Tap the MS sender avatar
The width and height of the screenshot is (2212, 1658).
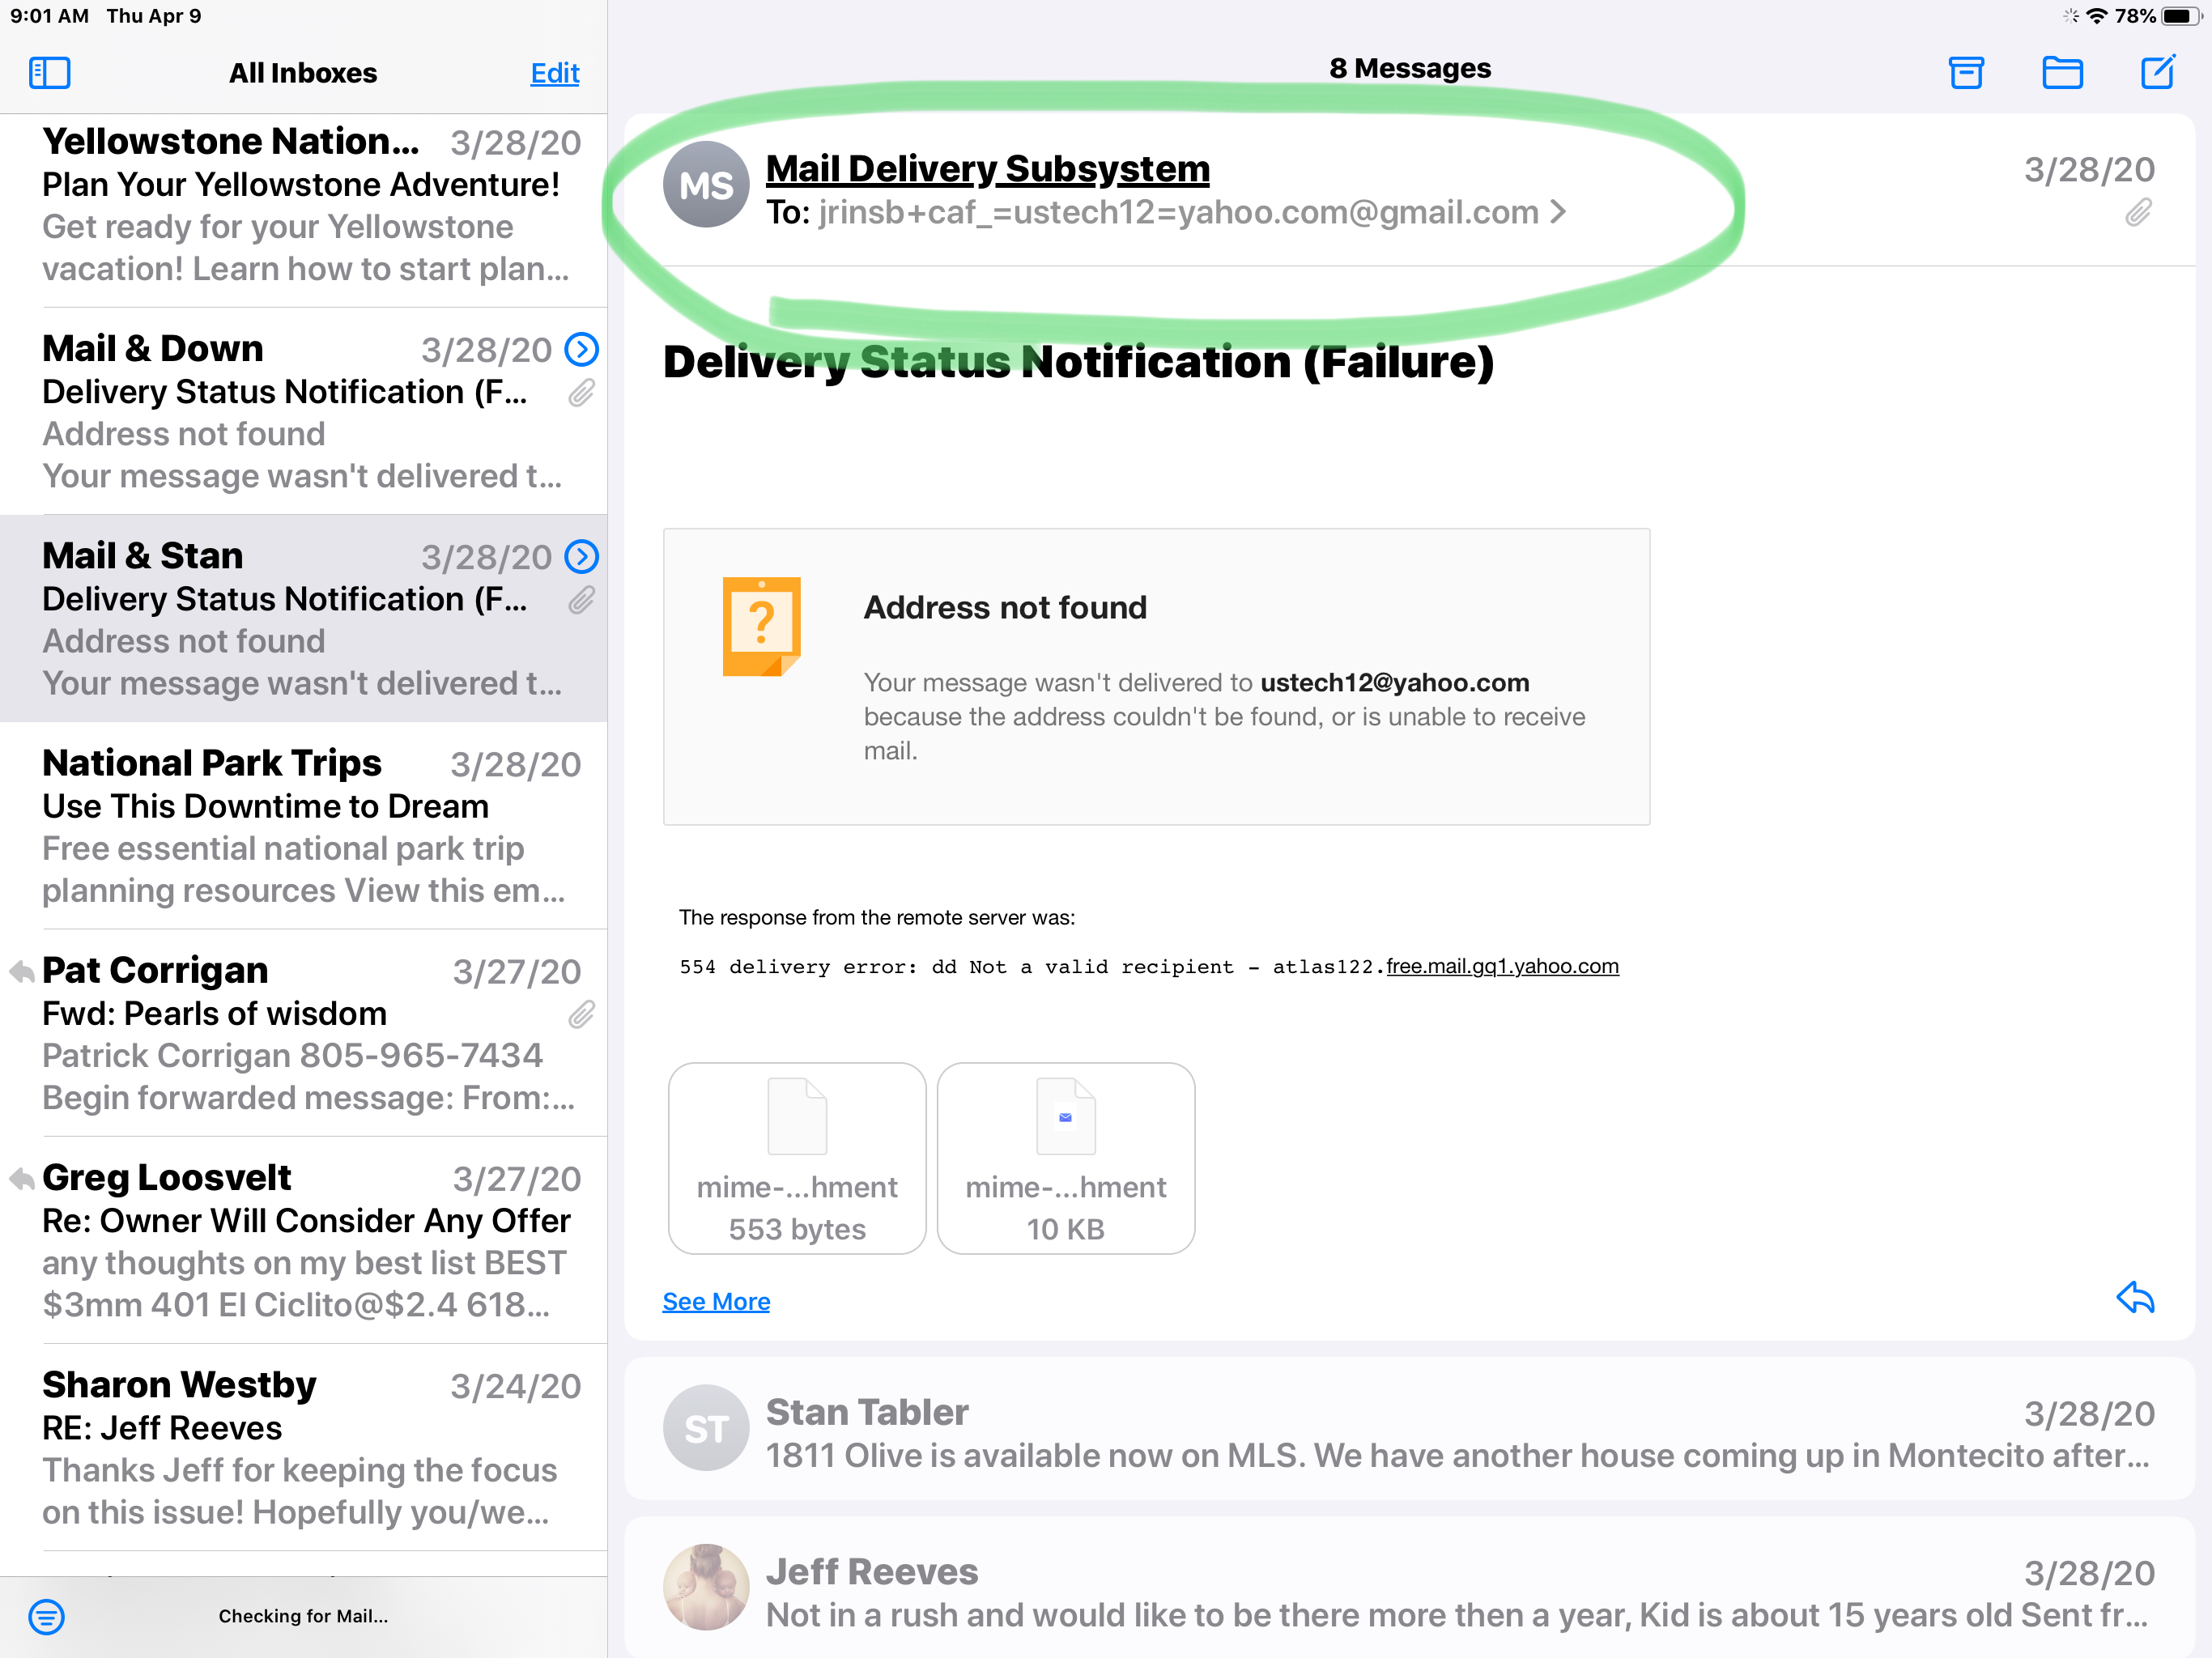pyautogui.click(x=706, y=184)
